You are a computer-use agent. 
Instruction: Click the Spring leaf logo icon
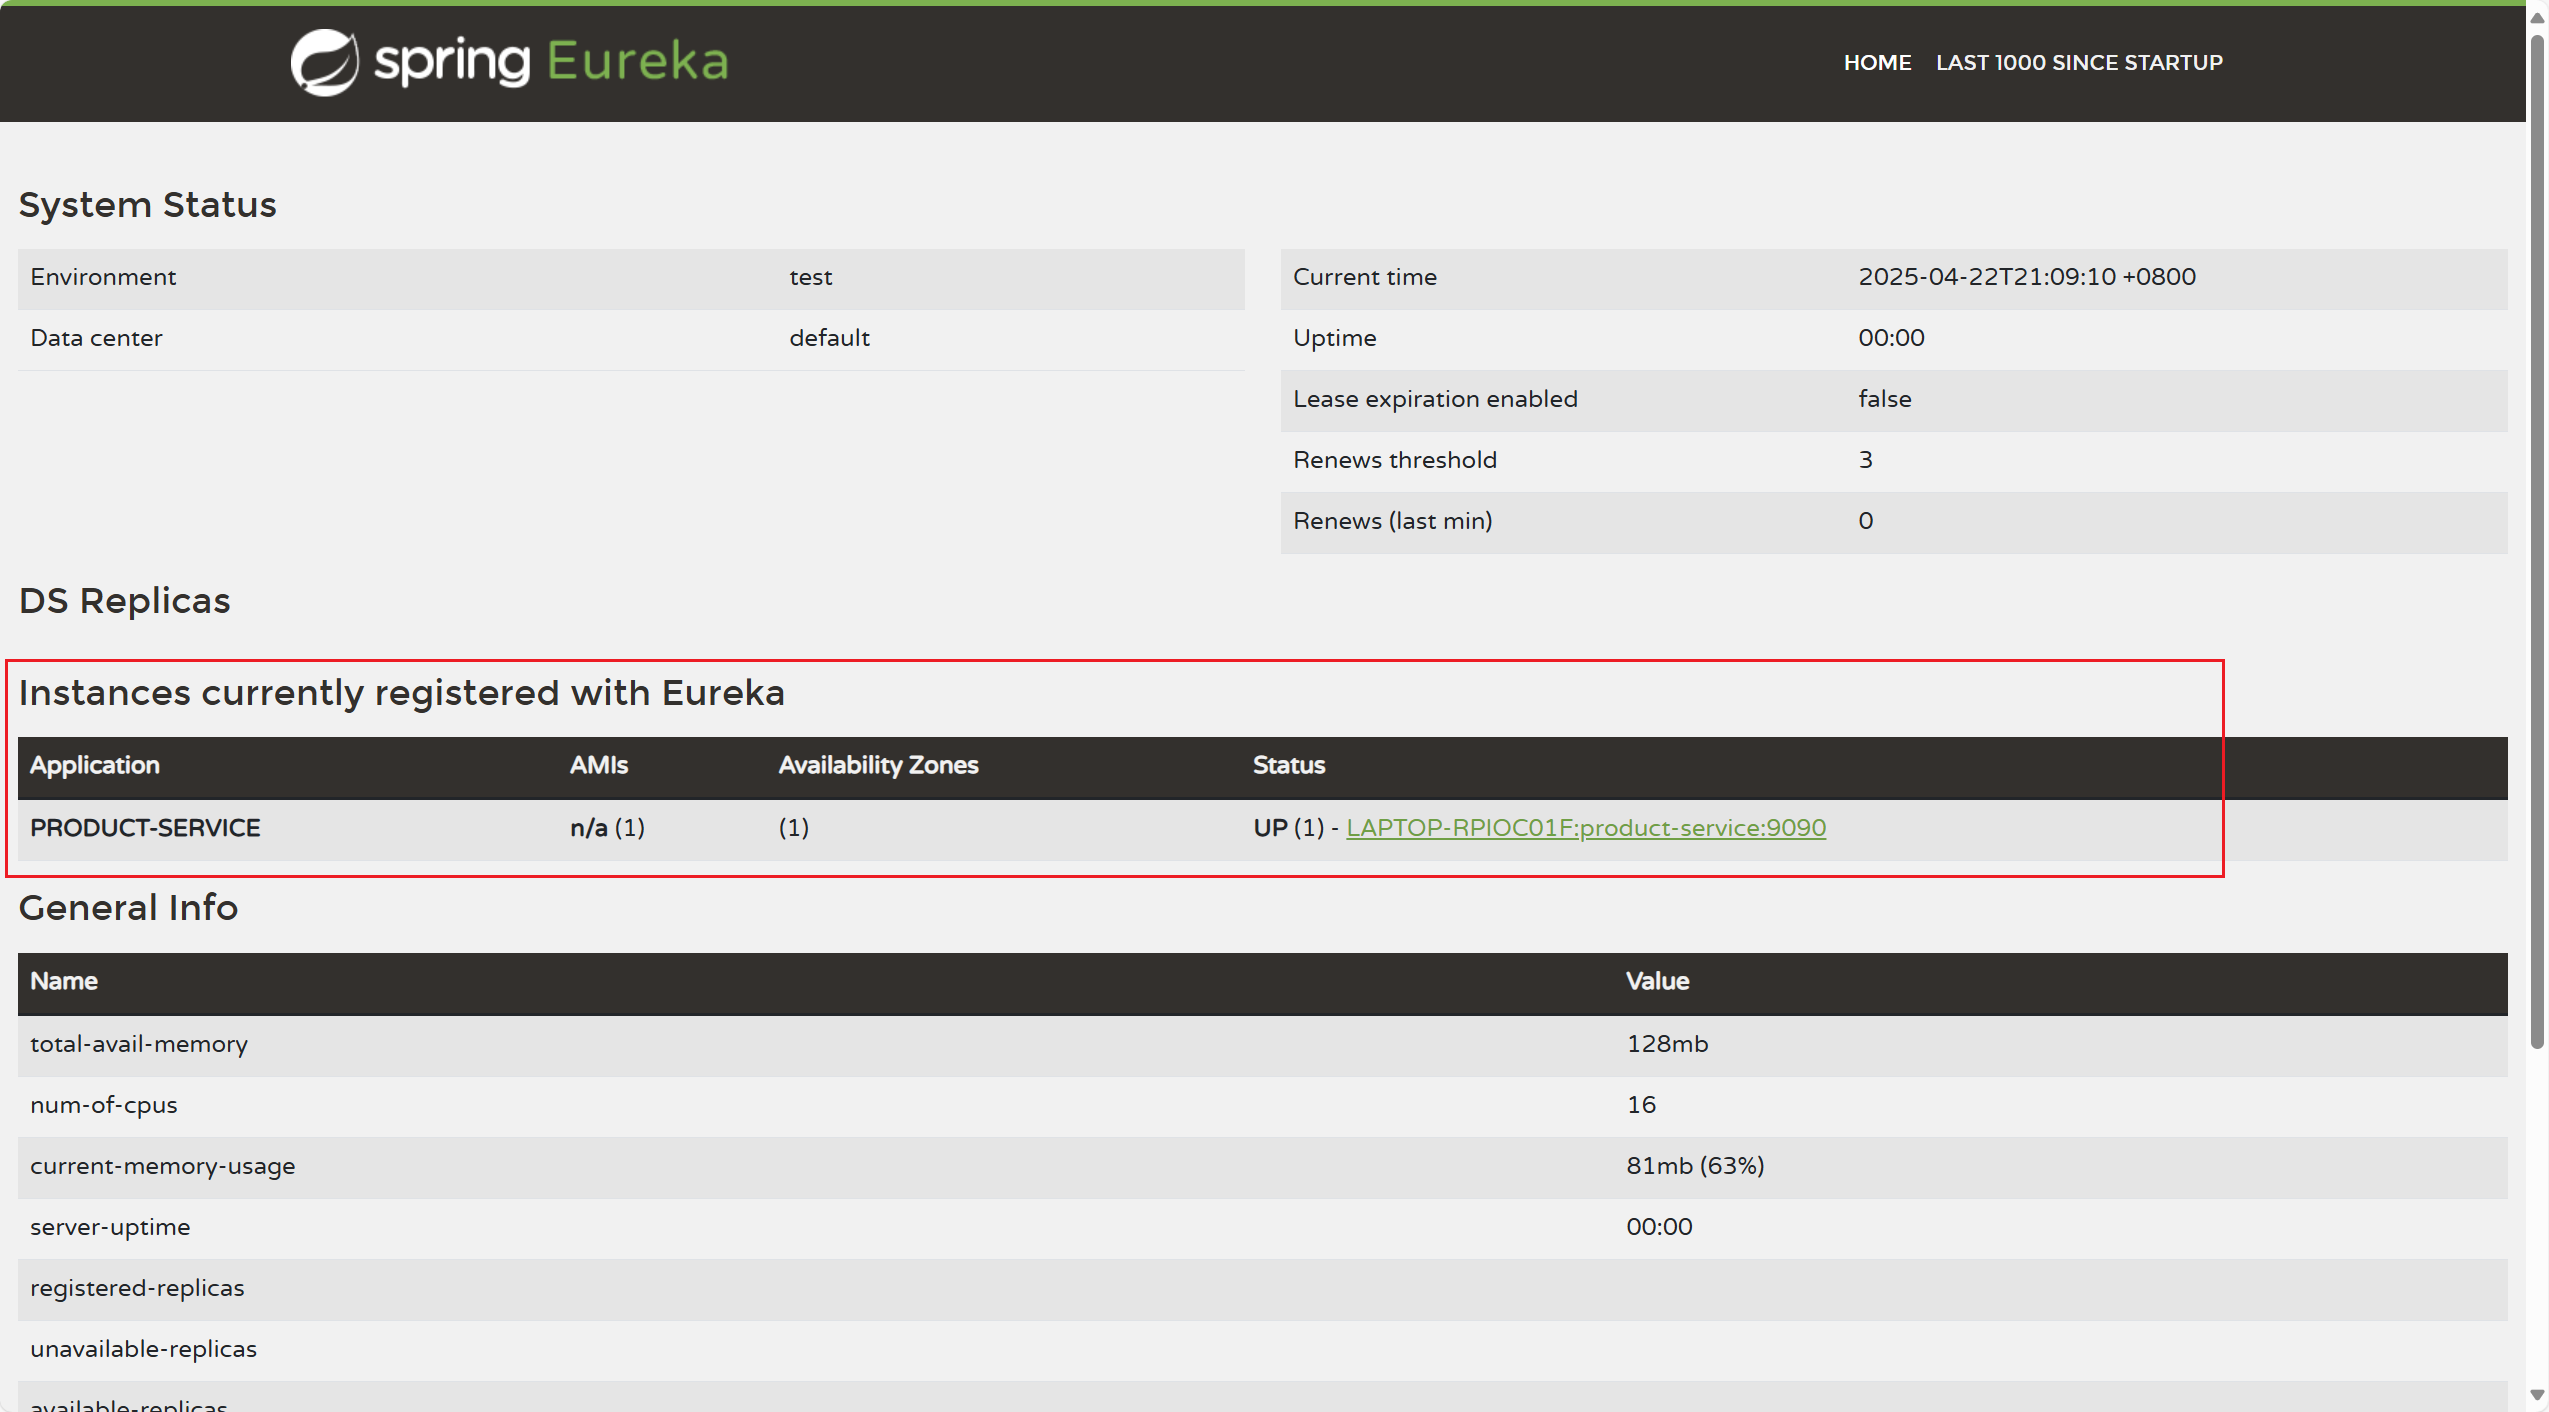pyautogui.click(x=324, y=62)
